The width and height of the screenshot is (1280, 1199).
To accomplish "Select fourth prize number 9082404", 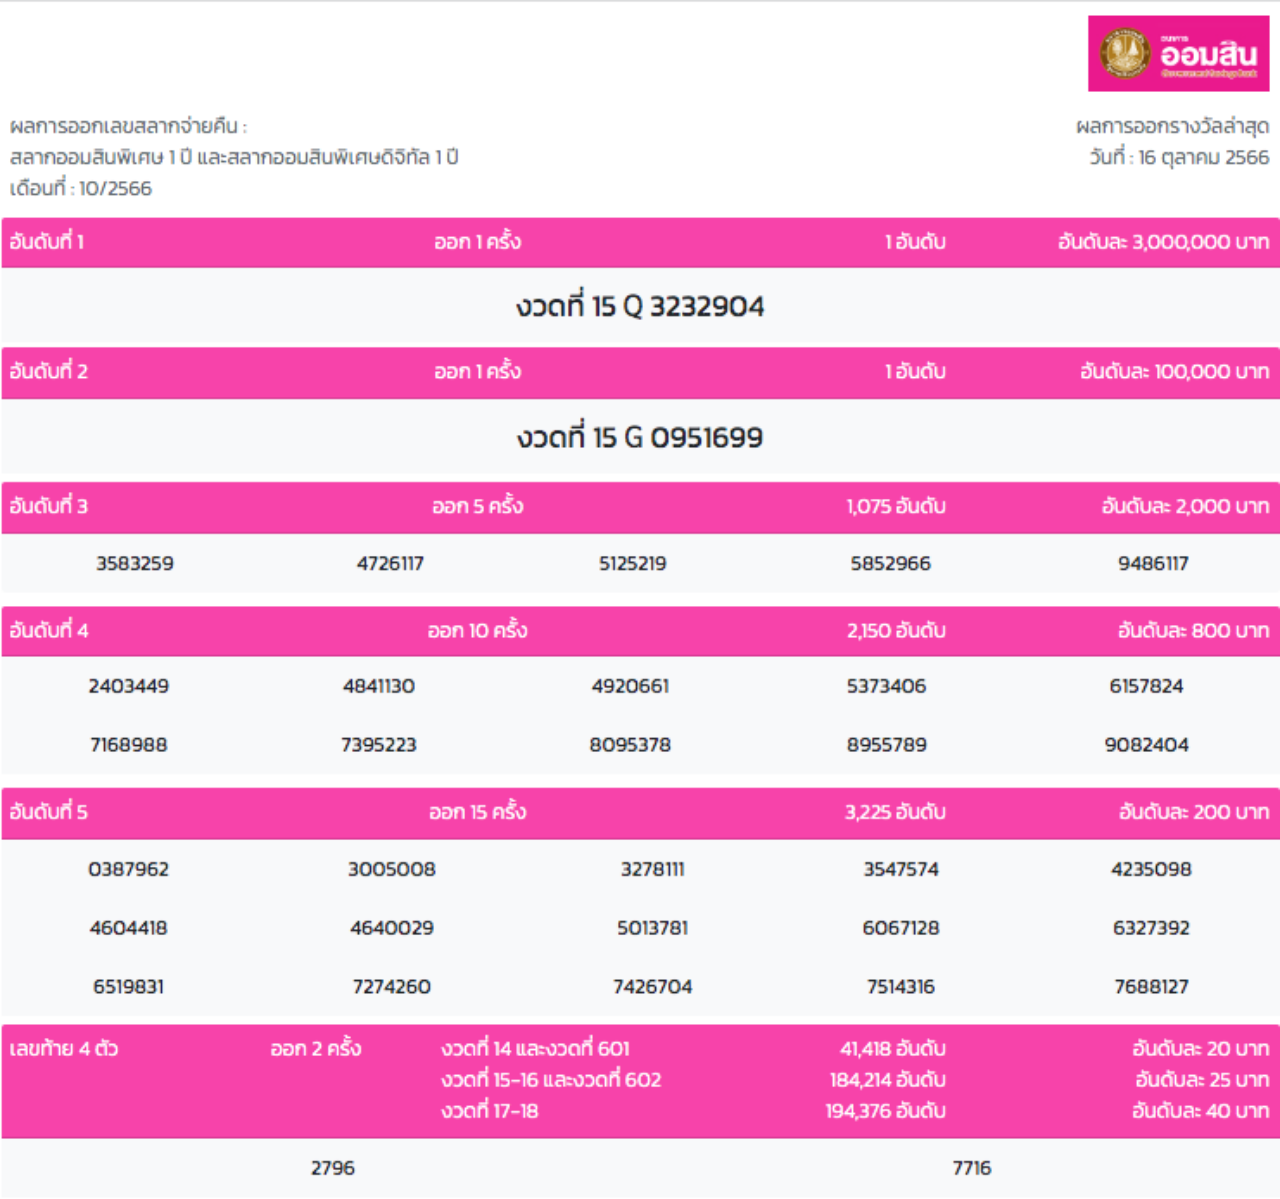I will click(x=1146, y=745).
